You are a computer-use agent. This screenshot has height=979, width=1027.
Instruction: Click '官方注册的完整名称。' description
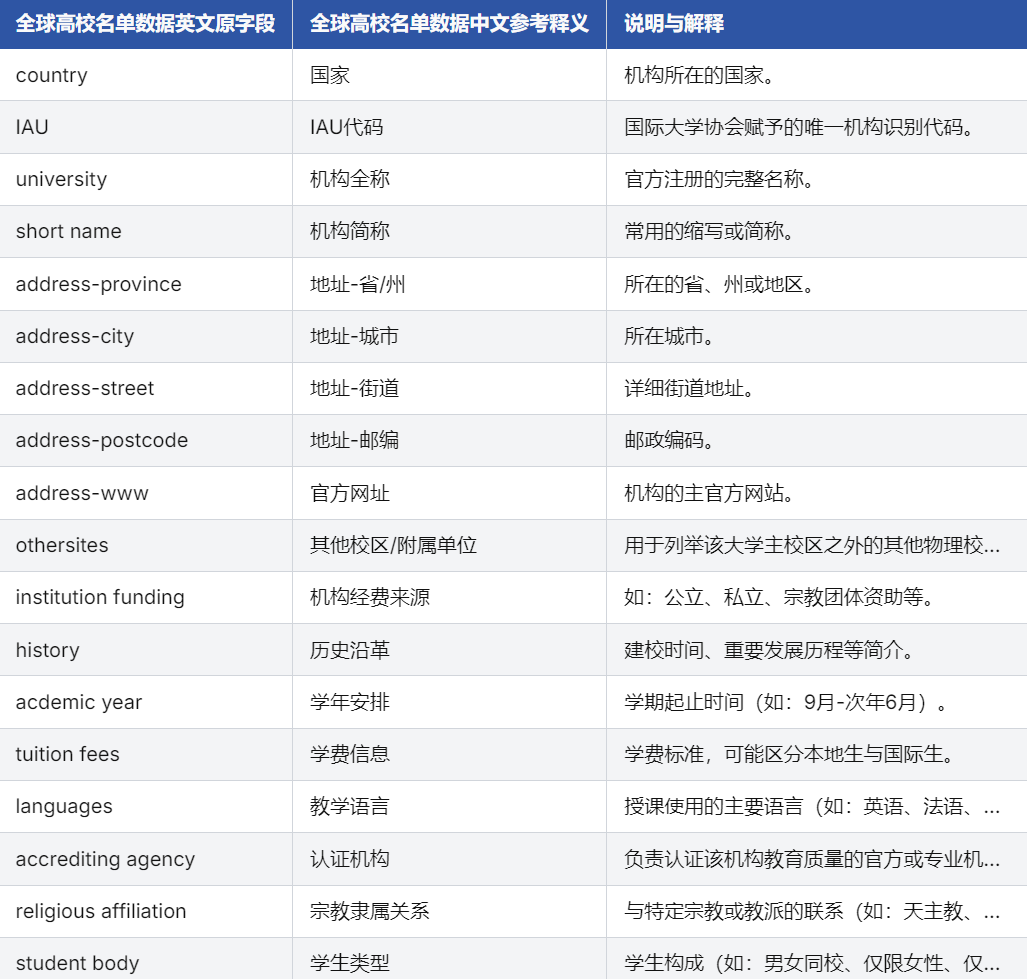coord(719,179)
